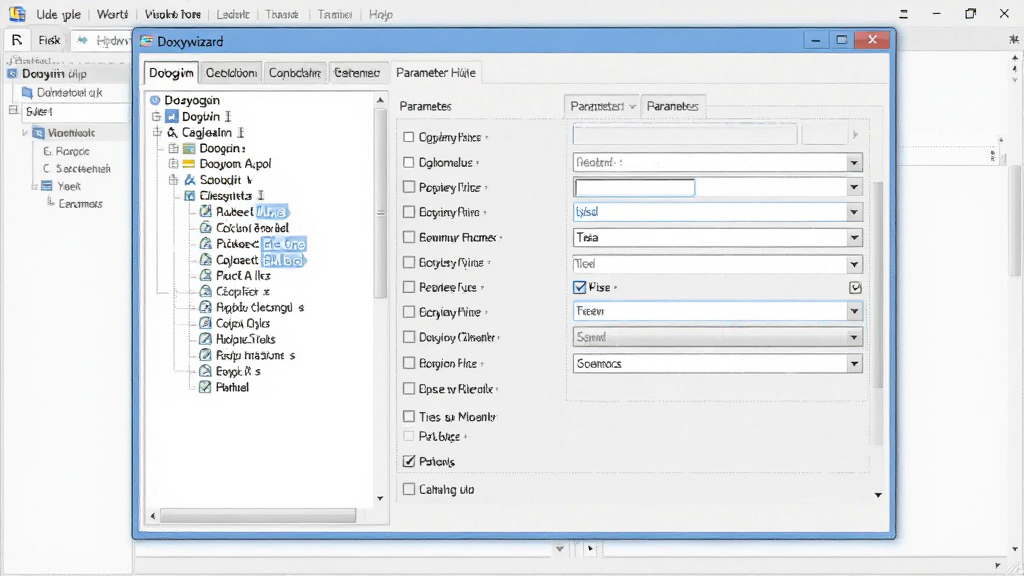Screen dimensions: 1024x576
Task: Click the tree panel scroll-up arrow
Action: [380, 100]
